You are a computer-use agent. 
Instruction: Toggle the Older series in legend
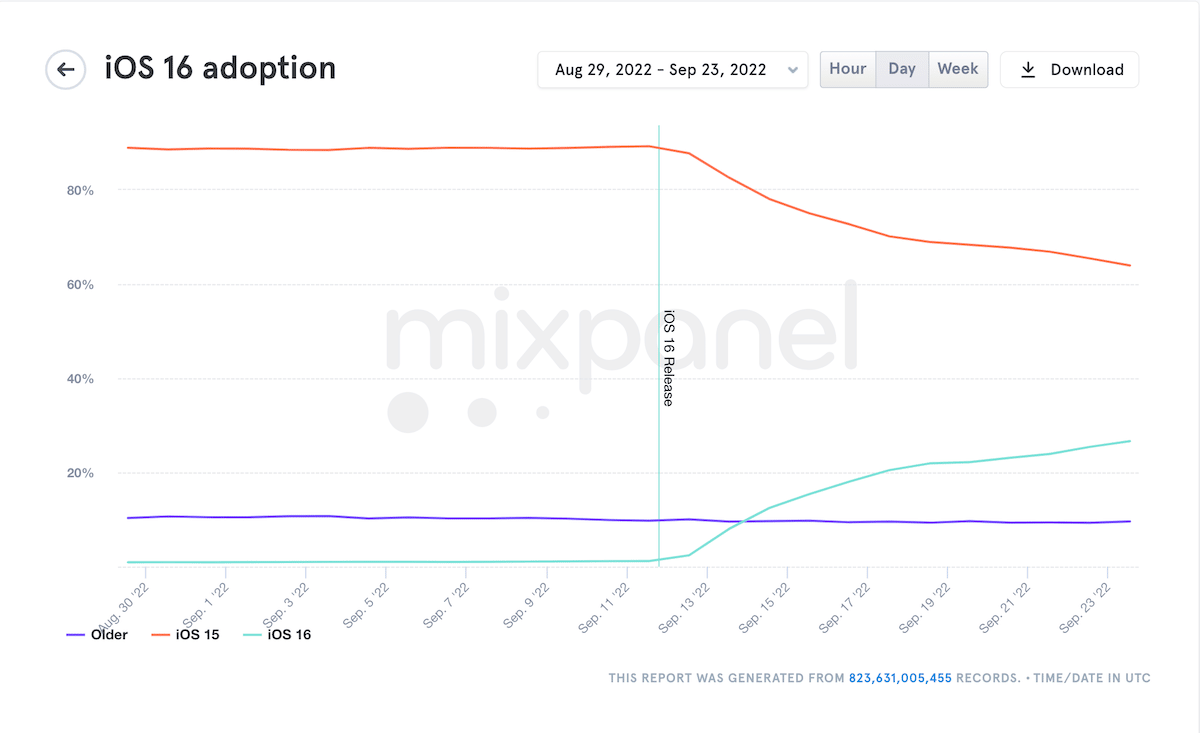(109, 634)
